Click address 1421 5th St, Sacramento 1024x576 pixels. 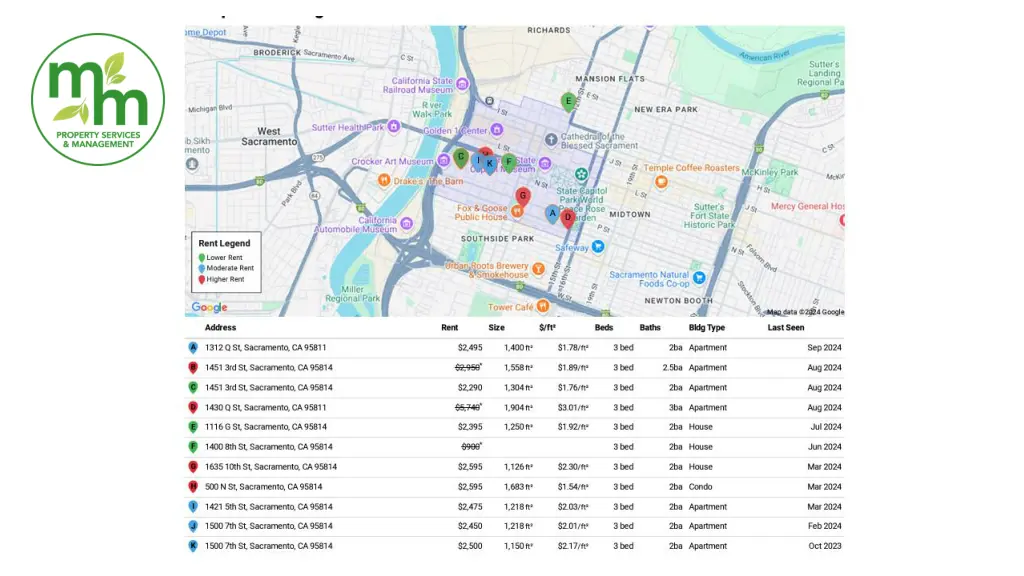coord(268,507)
